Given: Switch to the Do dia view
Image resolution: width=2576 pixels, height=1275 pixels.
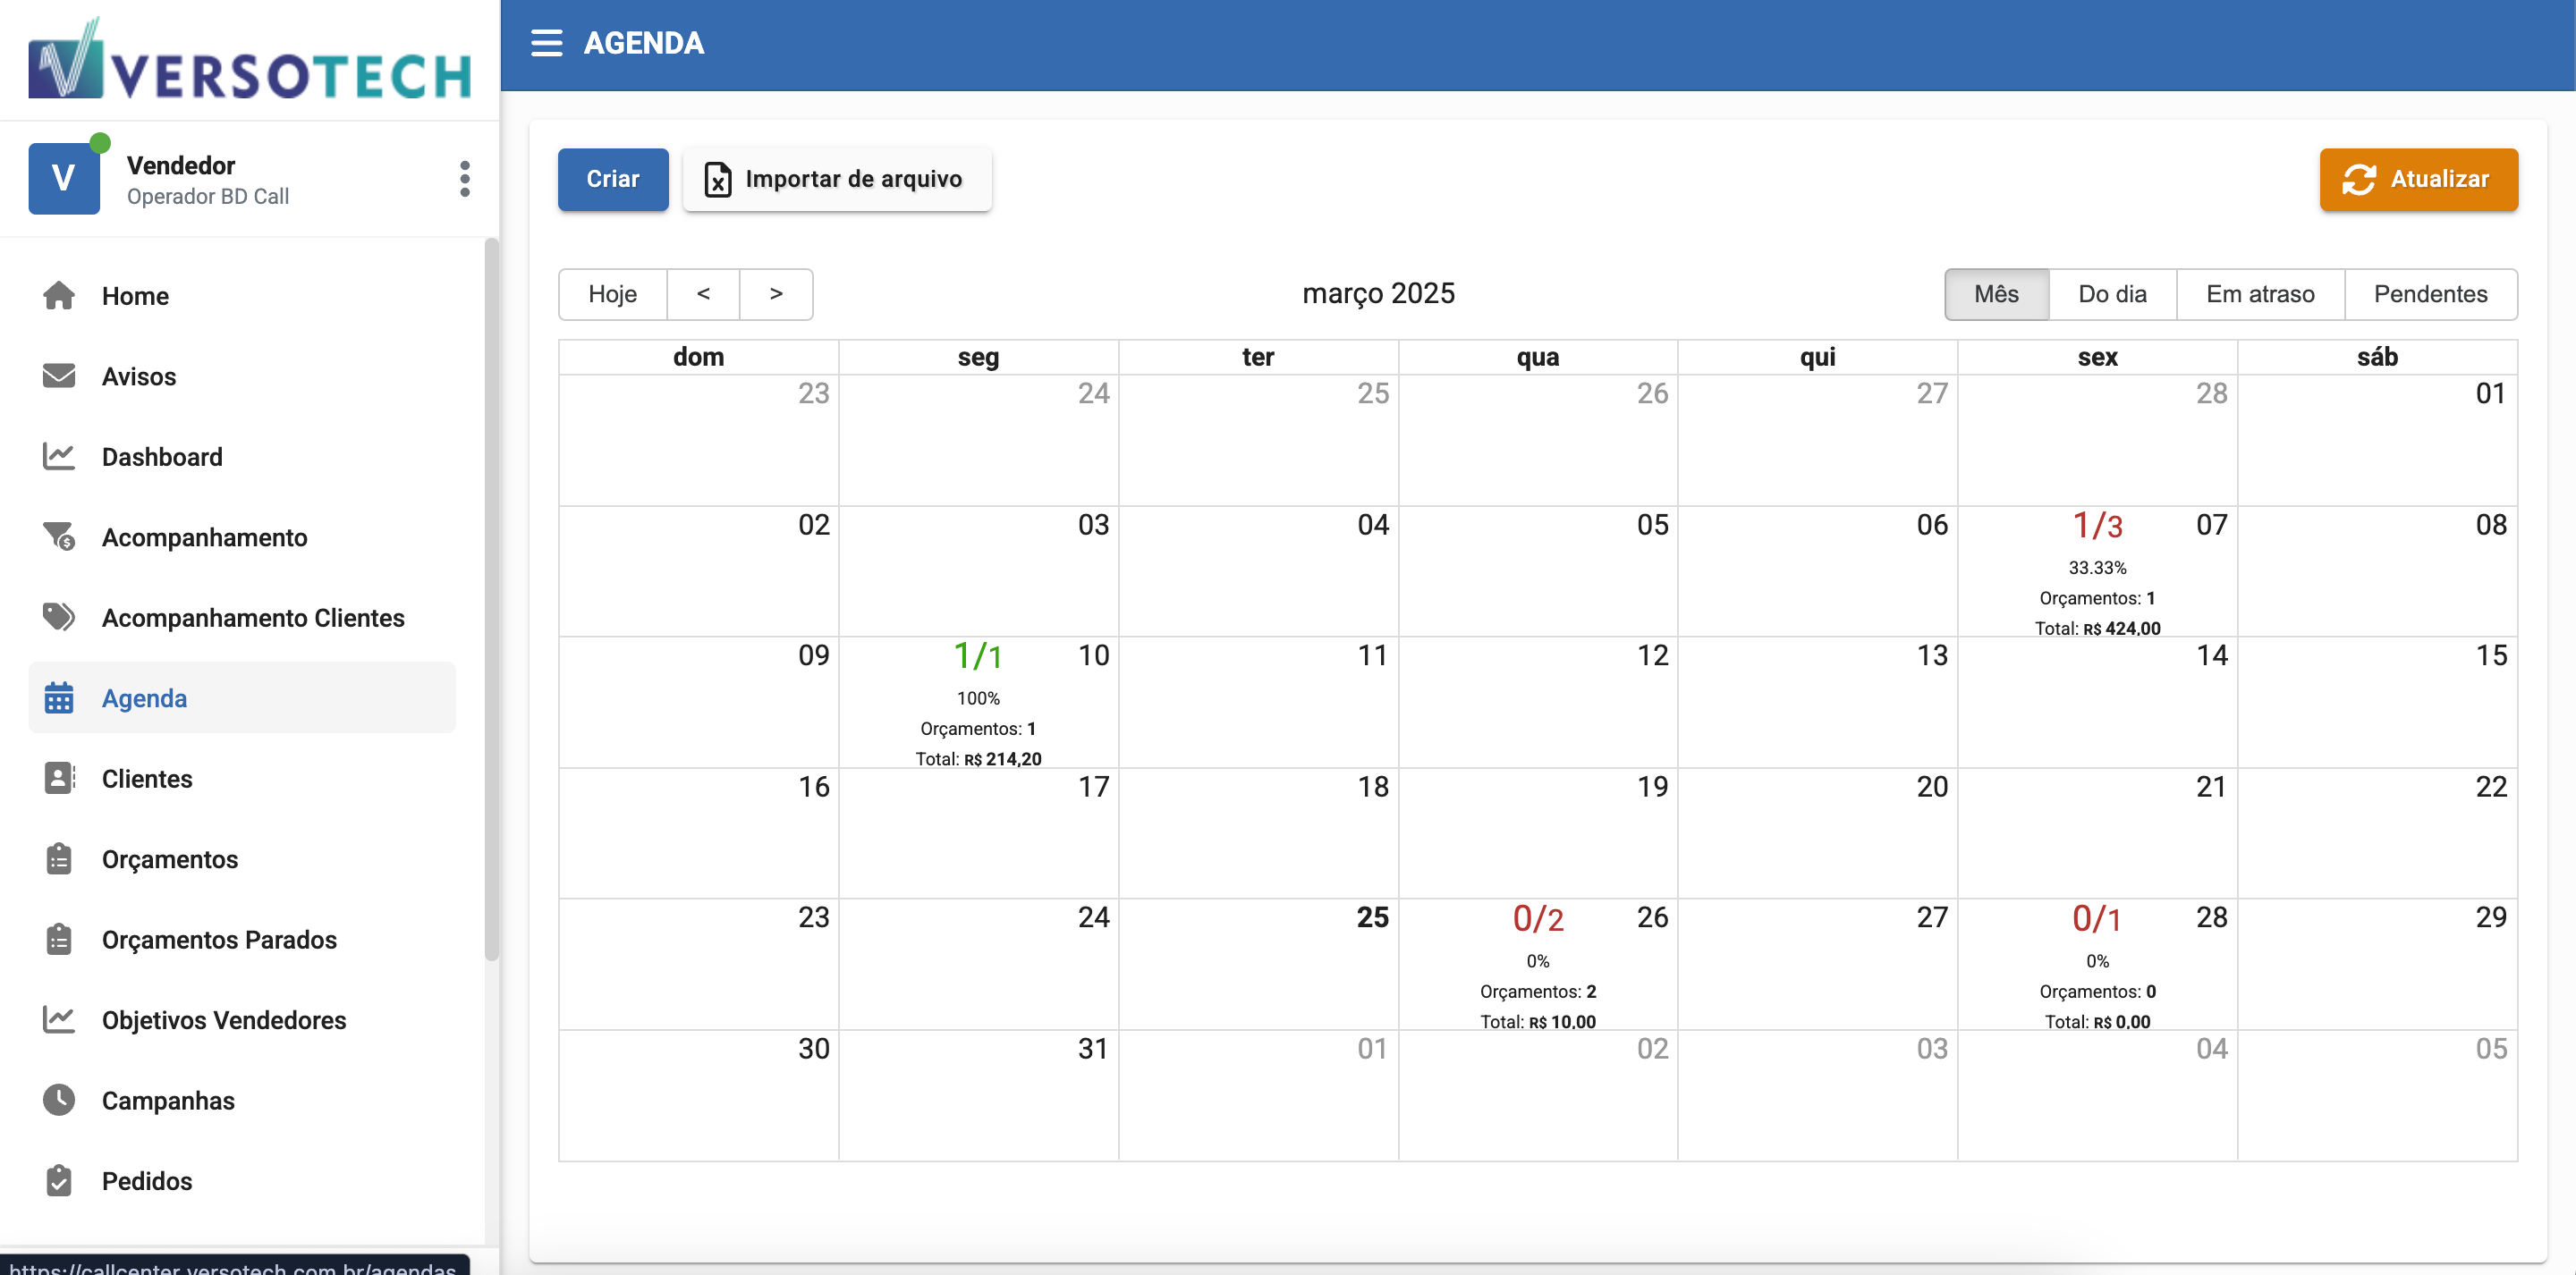Looking at the screenshot, I should coord(2111,294).
